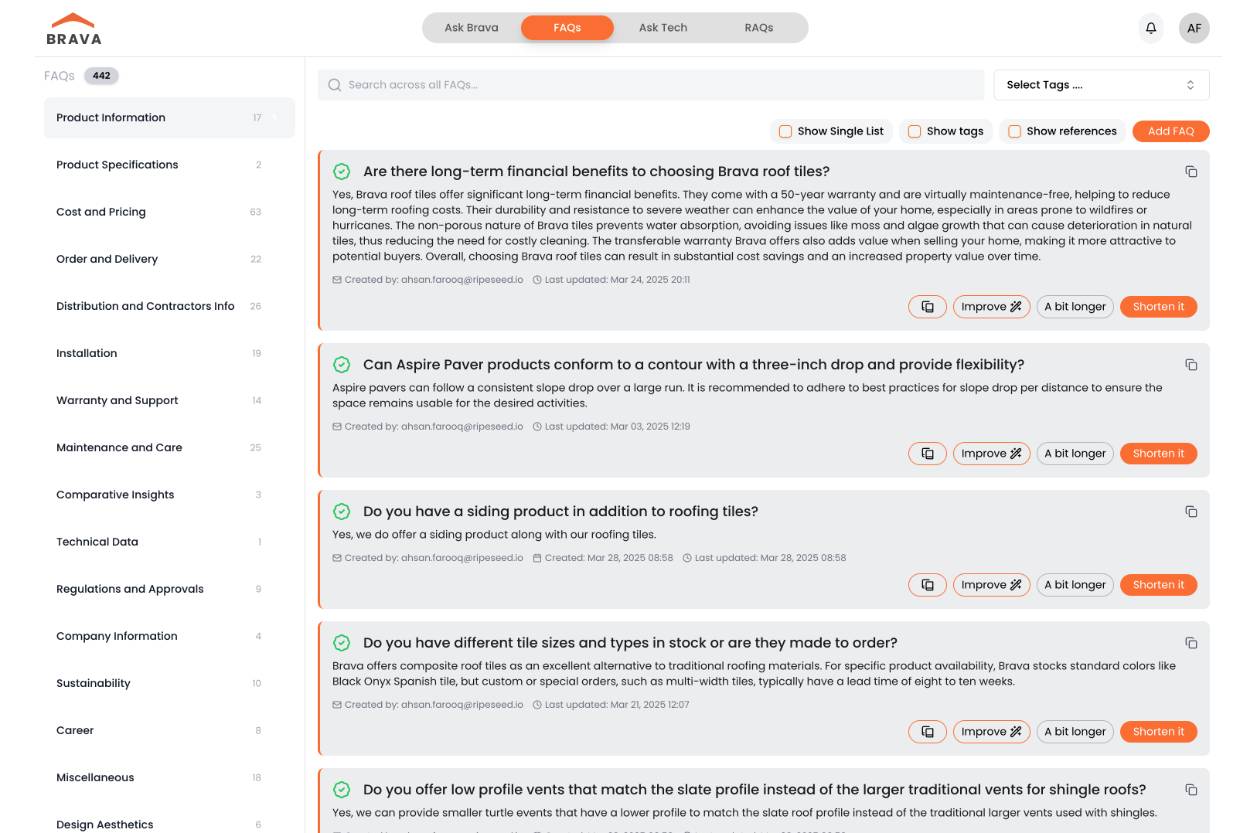1257x833 pixels.
Task: Click A bit longer on siding product FAQ
Action: (x=1075, y=585)
